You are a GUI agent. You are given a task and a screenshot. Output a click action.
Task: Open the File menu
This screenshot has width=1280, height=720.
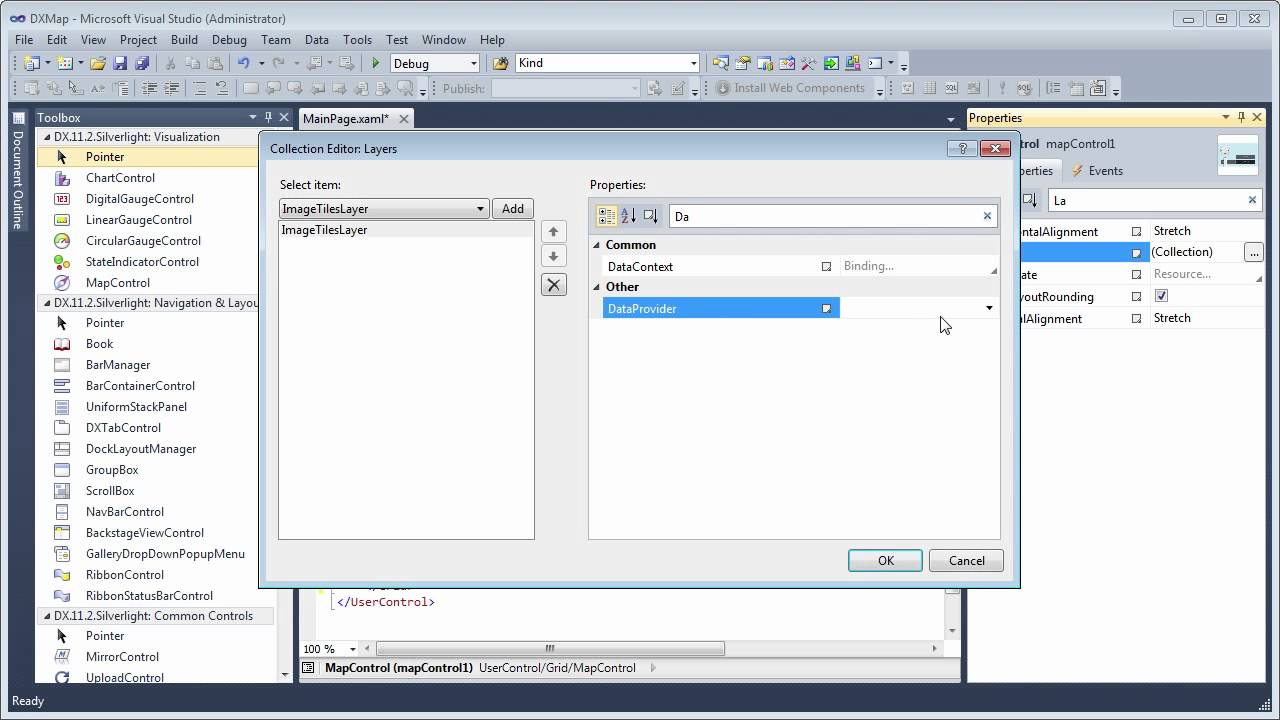point(24,40)
